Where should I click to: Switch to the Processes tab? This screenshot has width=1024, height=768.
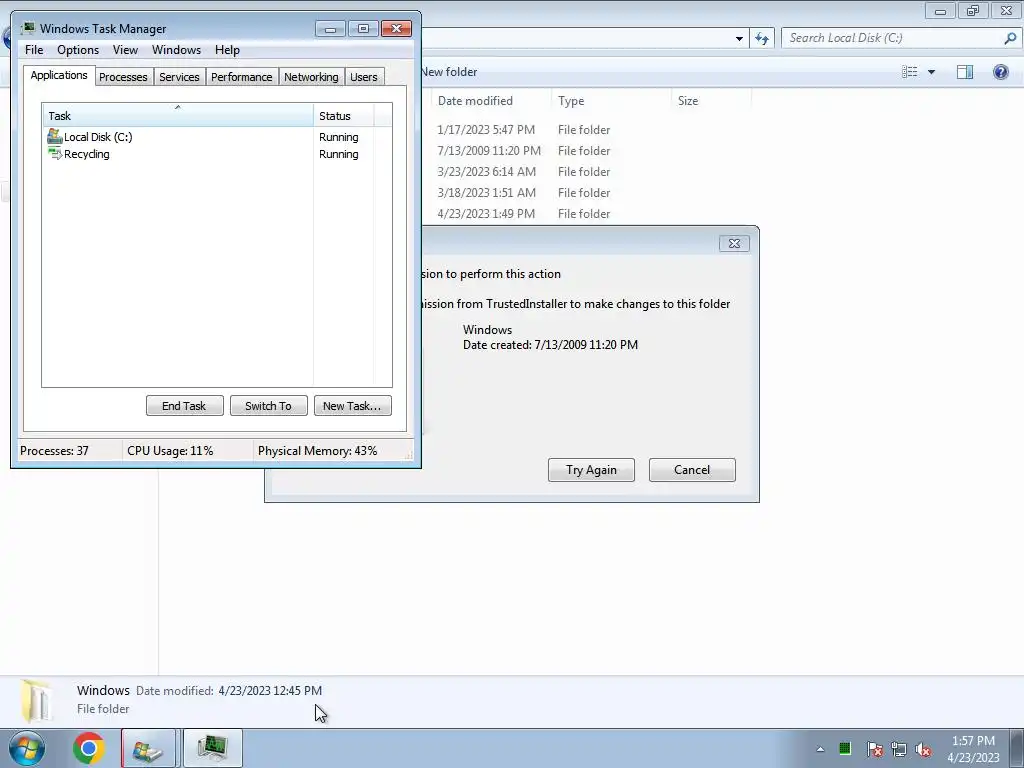coord(123,77)
